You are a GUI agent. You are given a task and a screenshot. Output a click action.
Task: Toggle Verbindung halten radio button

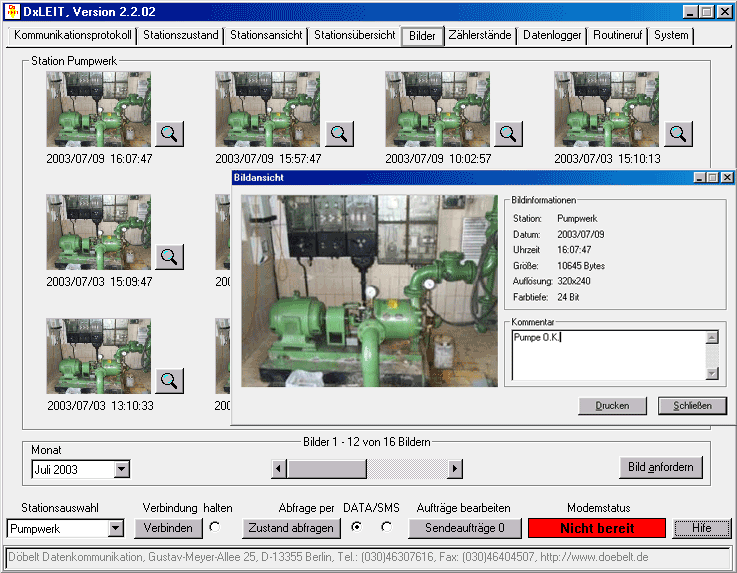215,527
